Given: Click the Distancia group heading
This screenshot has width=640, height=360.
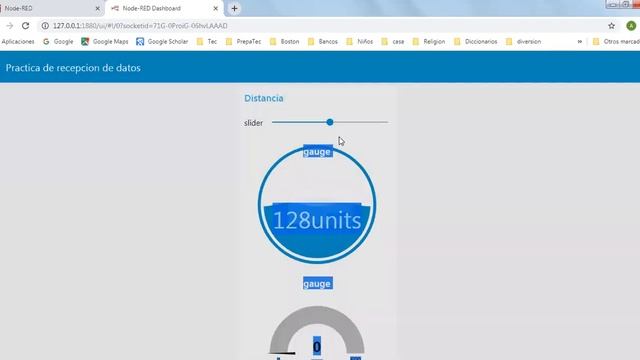Looking at the screenshot, I should tap(264, 98).
